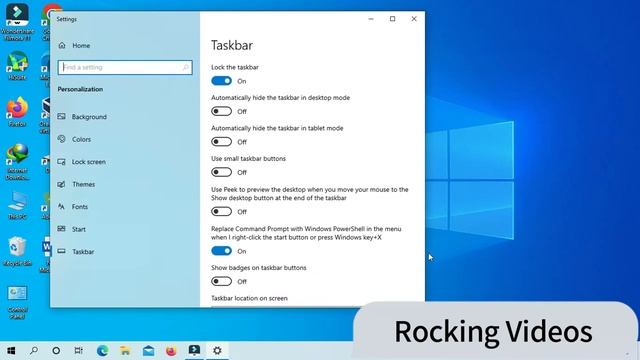Screen dimensions: 640x360
Task: Open Mail app from taskbar
Action: 149,351
